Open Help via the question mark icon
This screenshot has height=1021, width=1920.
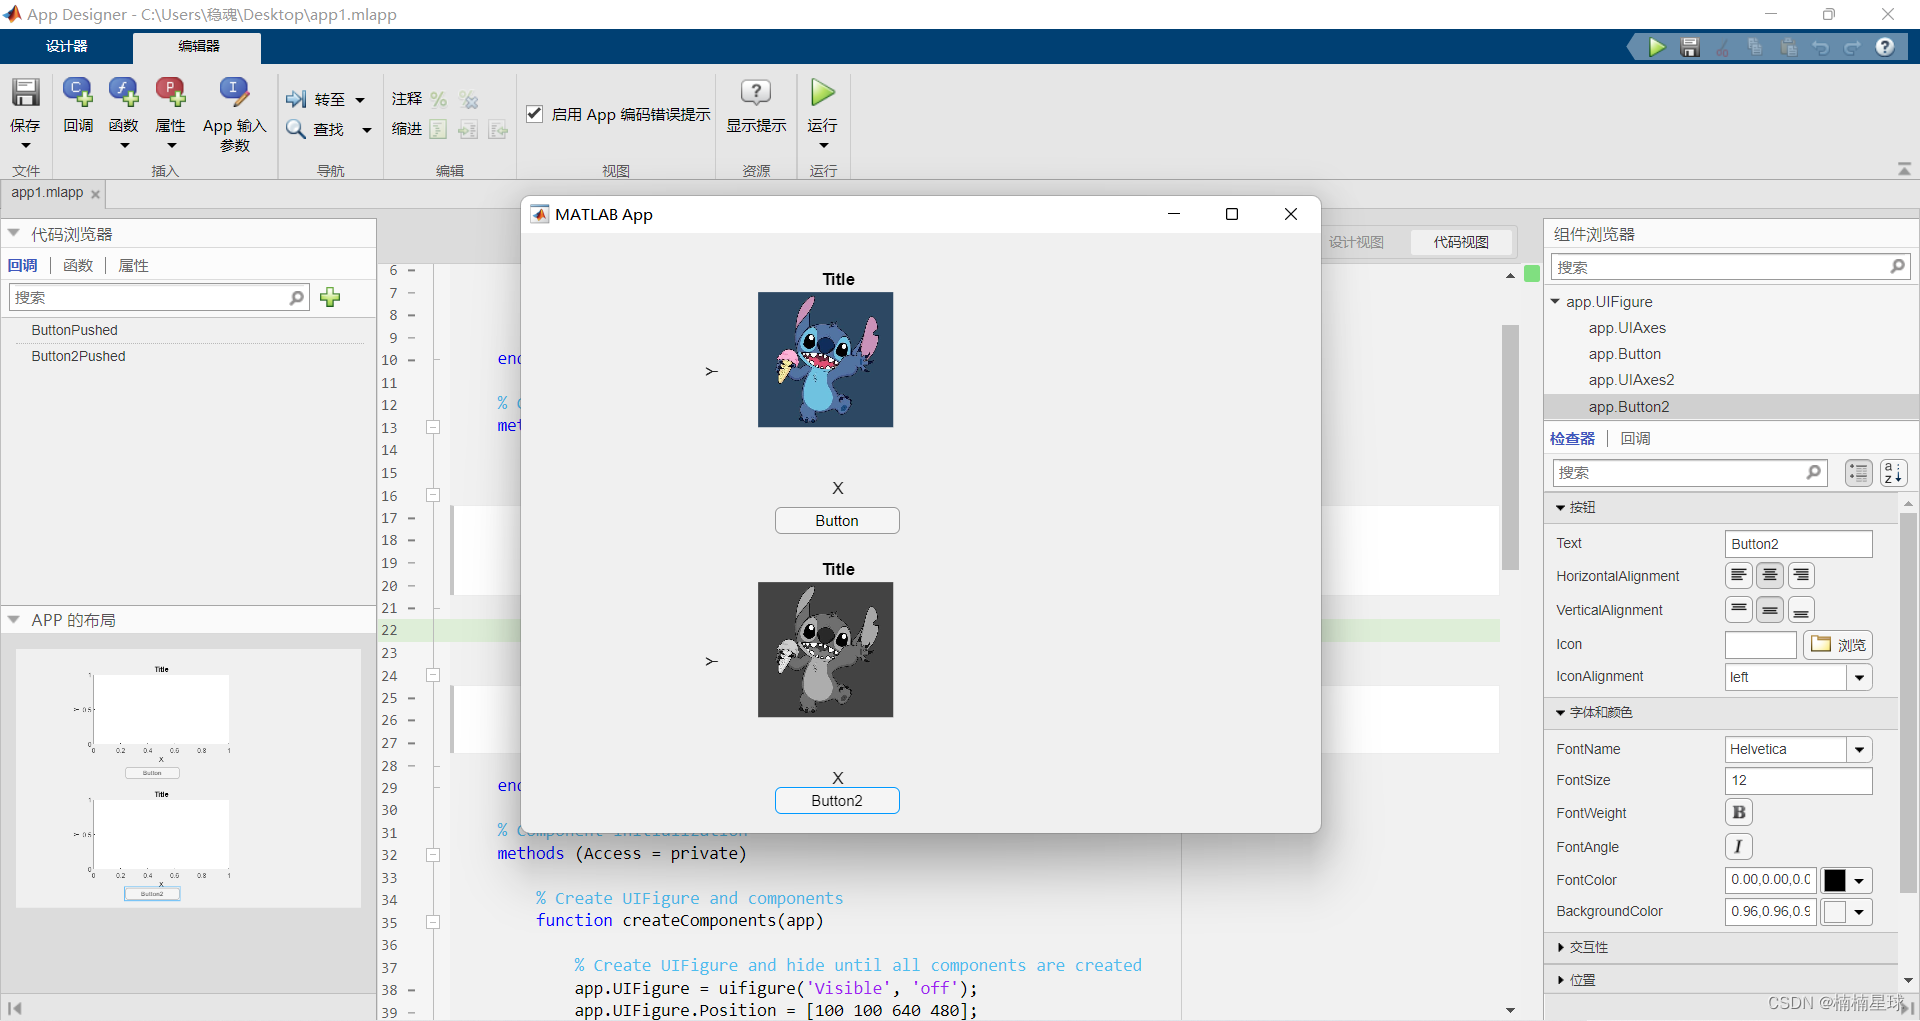pos(1885,47)
